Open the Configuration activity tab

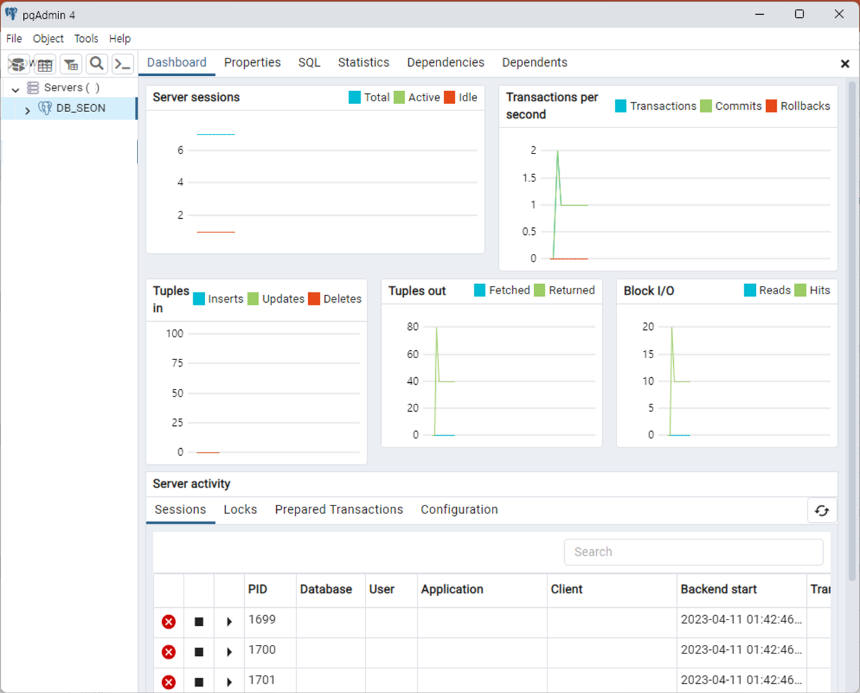click(x=460, y=509)
